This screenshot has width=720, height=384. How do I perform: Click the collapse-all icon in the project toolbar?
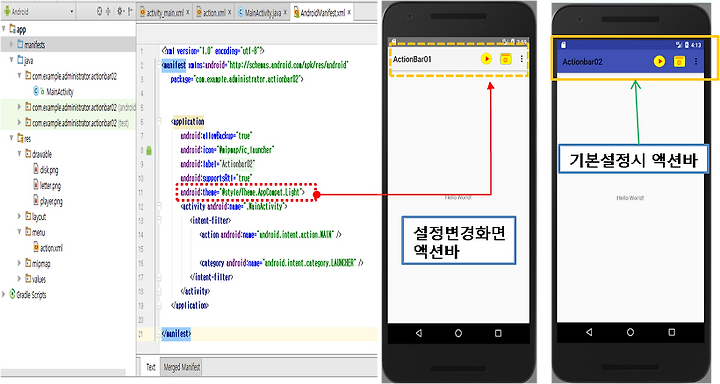(108, 11)
